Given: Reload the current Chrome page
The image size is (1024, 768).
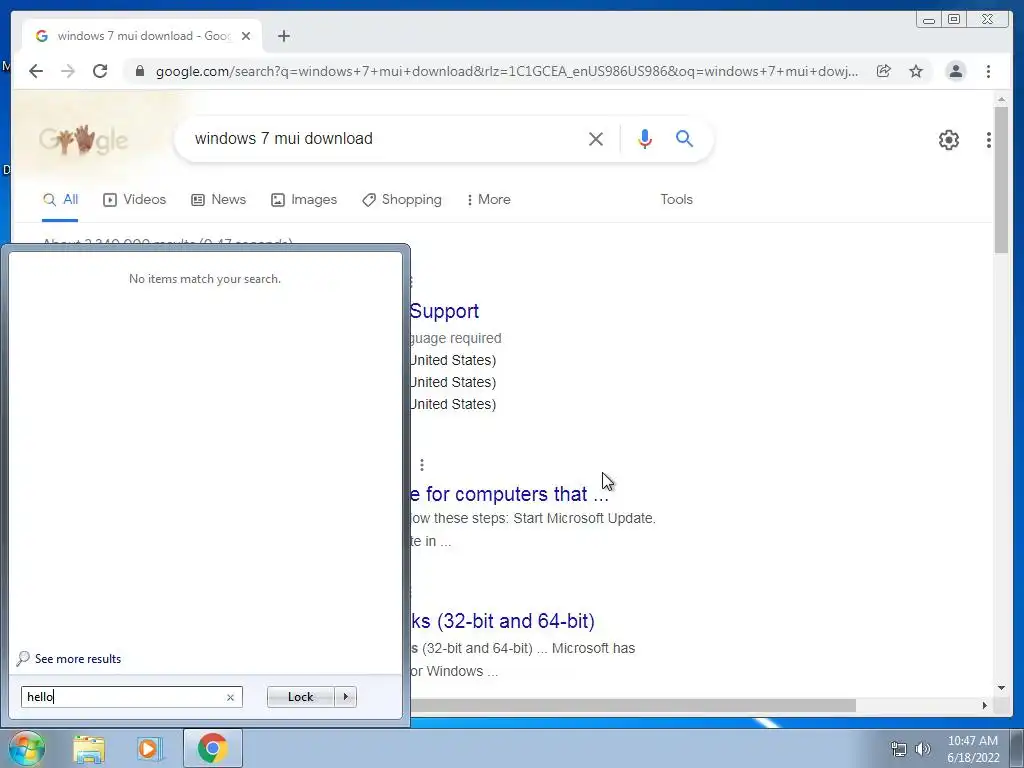Looking at the screenshot, I should 100,71.
